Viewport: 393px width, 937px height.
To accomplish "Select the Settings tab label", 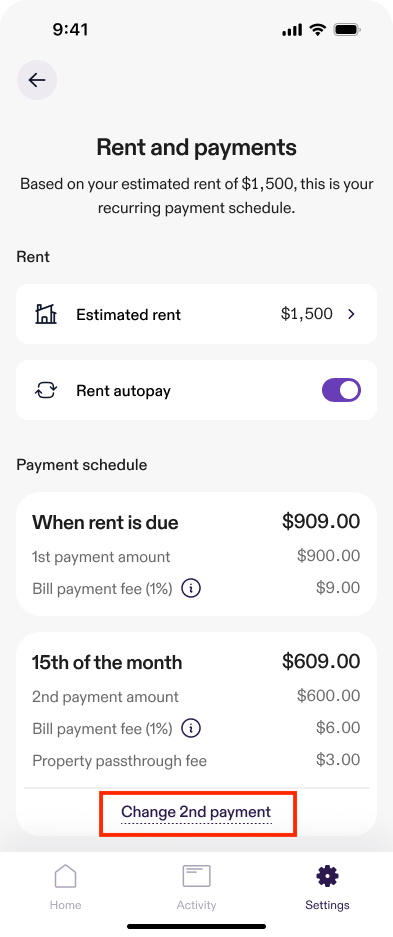I will point(327,905).
